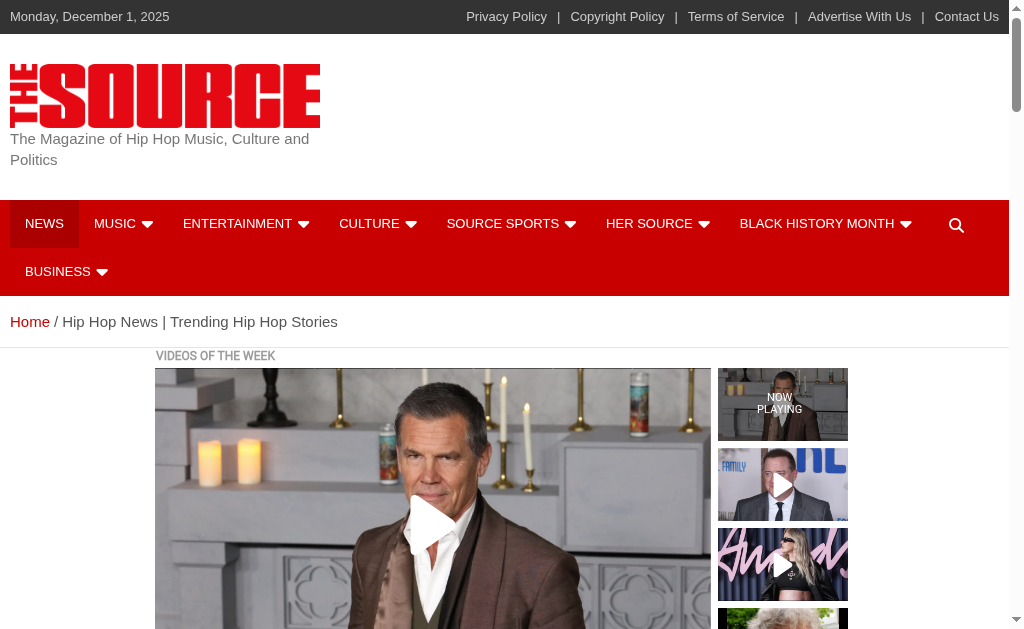
Task: Click the search magnifier icon in navbar
Action: pyautogui.click(x=956, y=225)
